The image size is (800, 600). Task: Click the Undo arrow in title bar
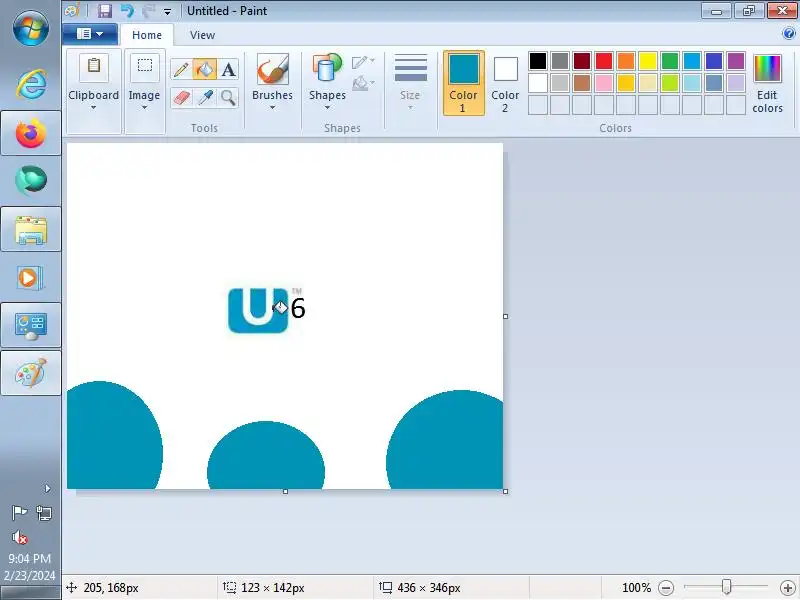(x=127, y=11)
